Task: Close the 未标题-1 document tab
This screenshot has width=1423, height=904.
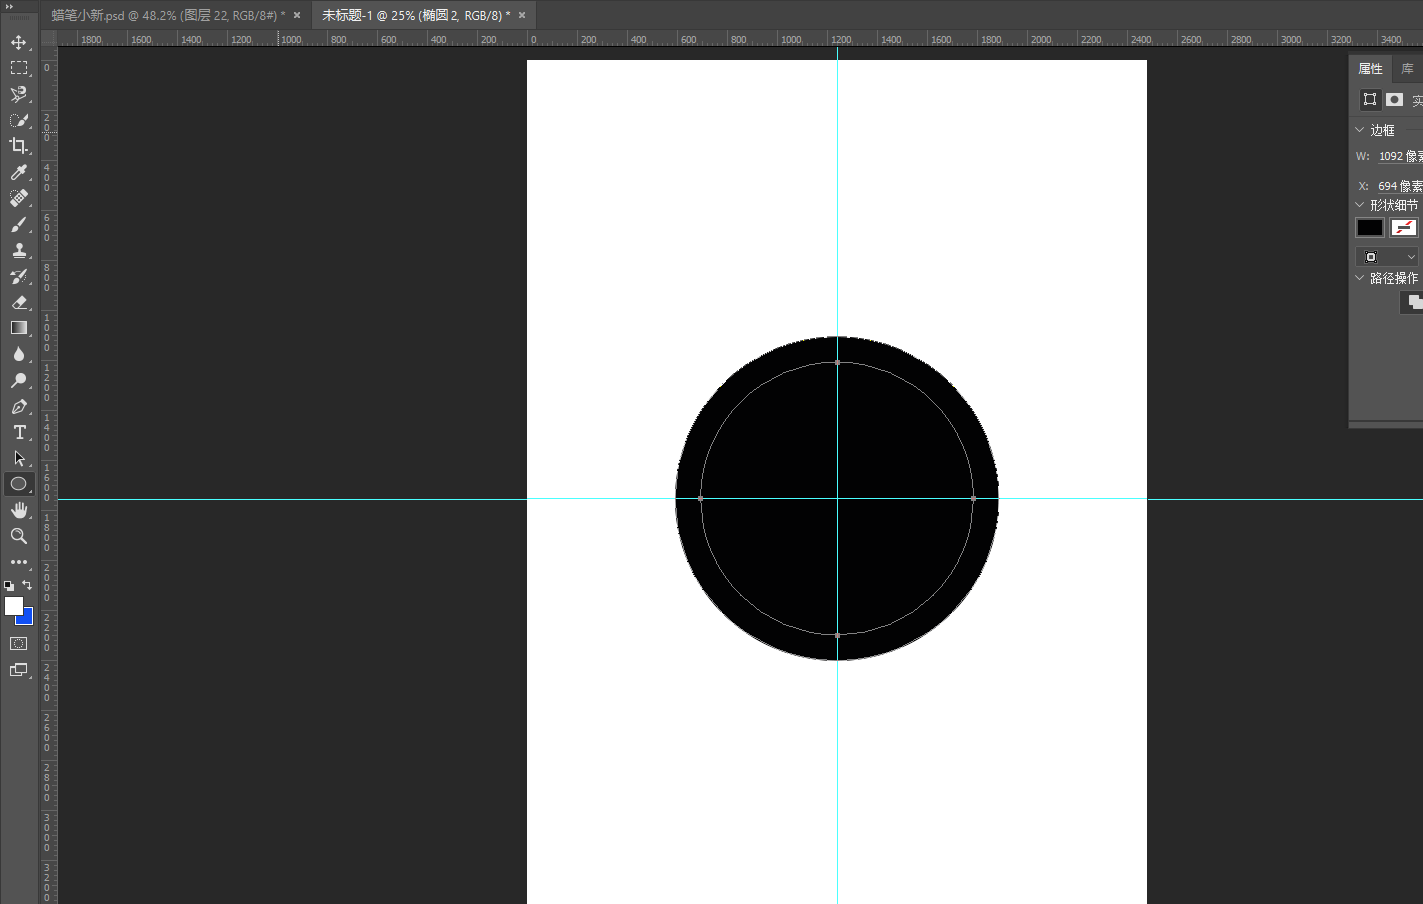Action: pyautogui.click(x=522, y=15)
